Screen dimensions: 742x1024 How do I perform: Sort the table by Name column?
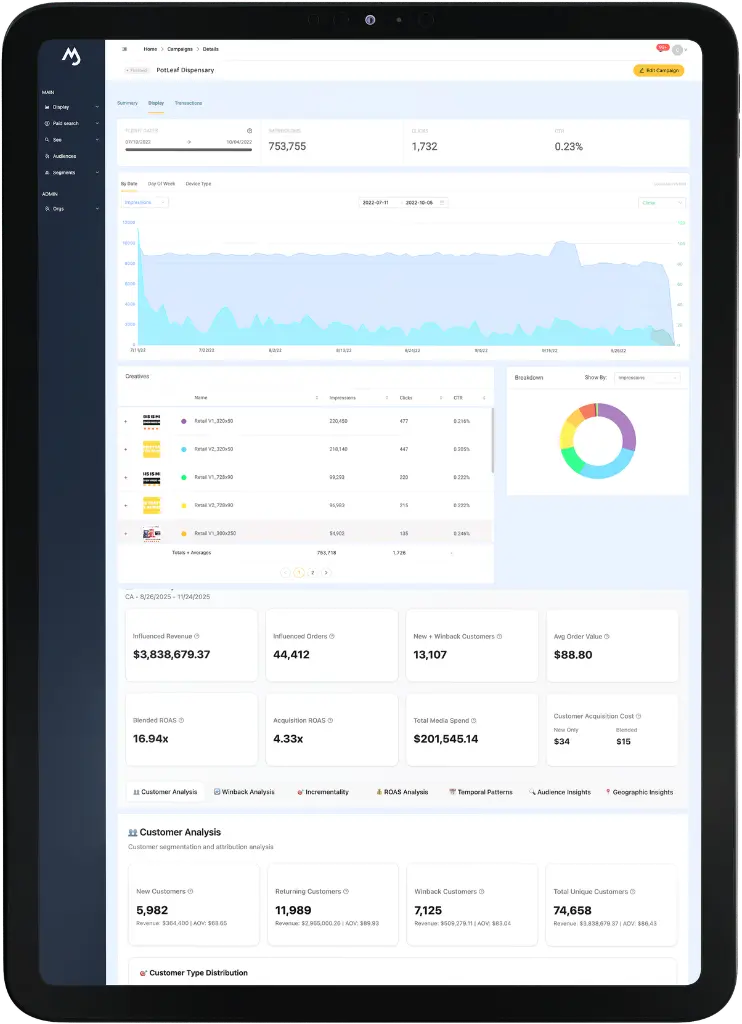(x=317, y=398)
